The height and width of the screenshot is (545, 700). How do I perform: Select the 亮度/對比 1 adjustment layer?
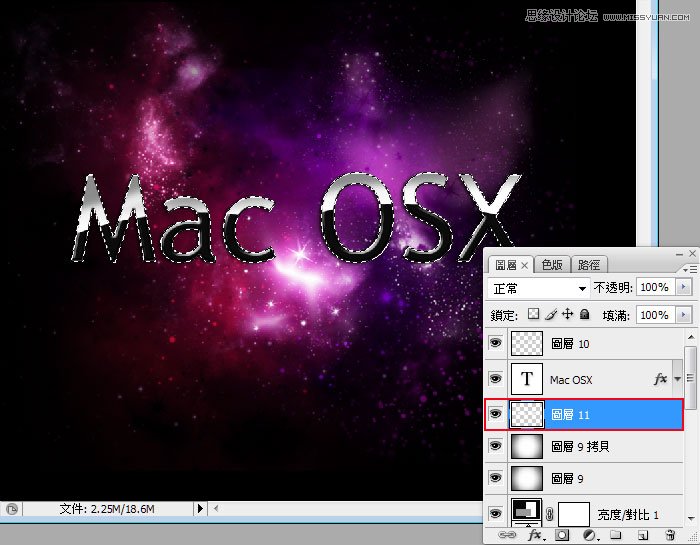[585, 512]
